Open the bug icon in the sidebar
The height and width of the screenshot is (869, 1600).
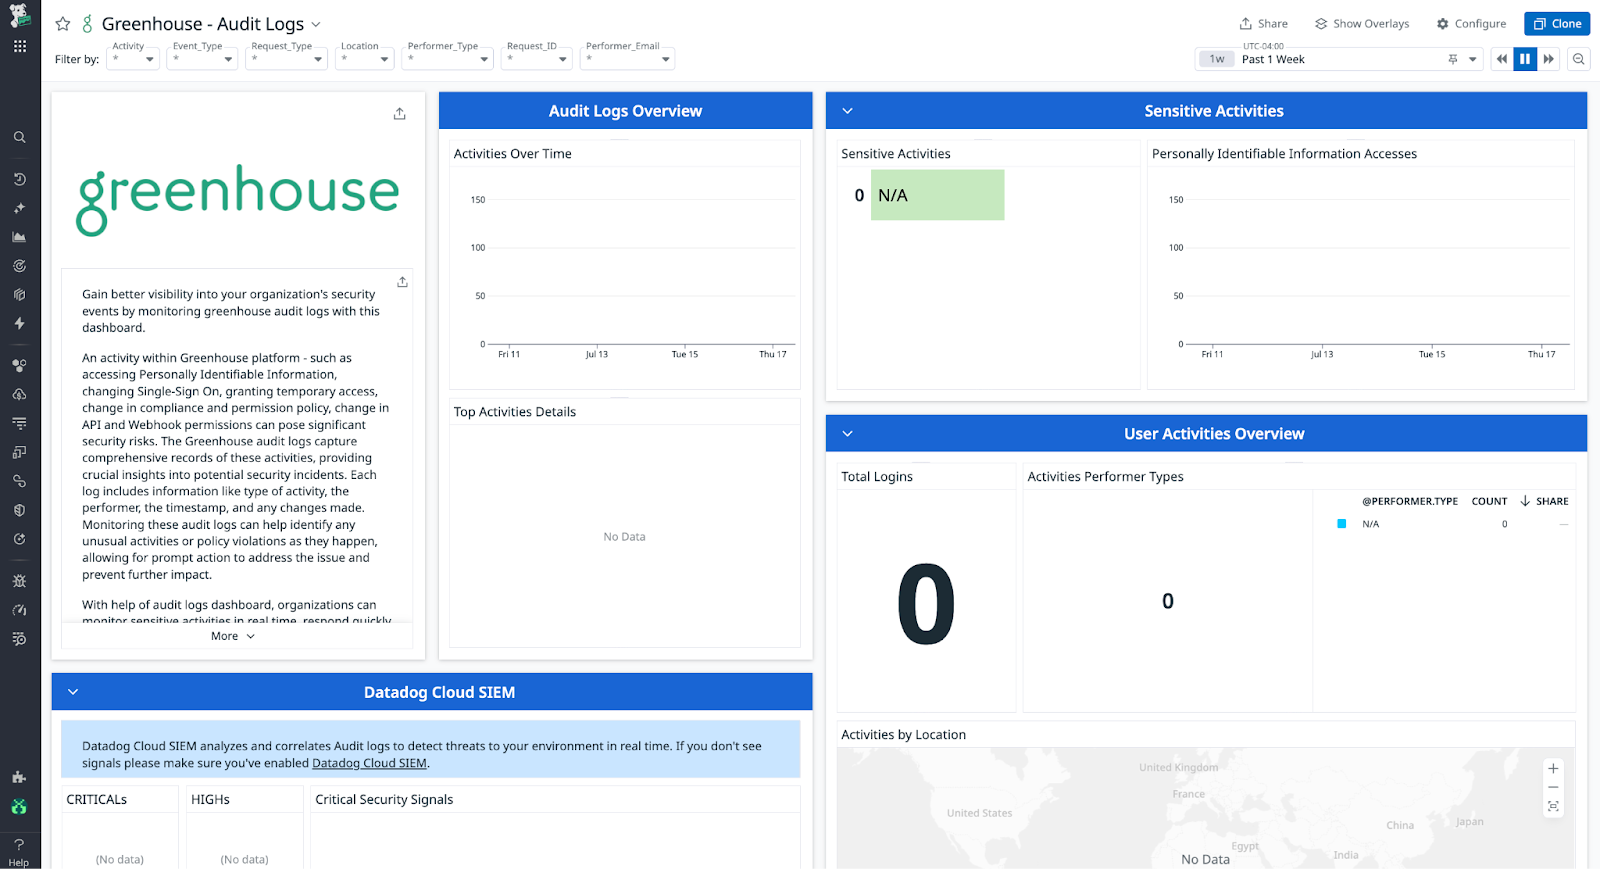coord(19,581)
